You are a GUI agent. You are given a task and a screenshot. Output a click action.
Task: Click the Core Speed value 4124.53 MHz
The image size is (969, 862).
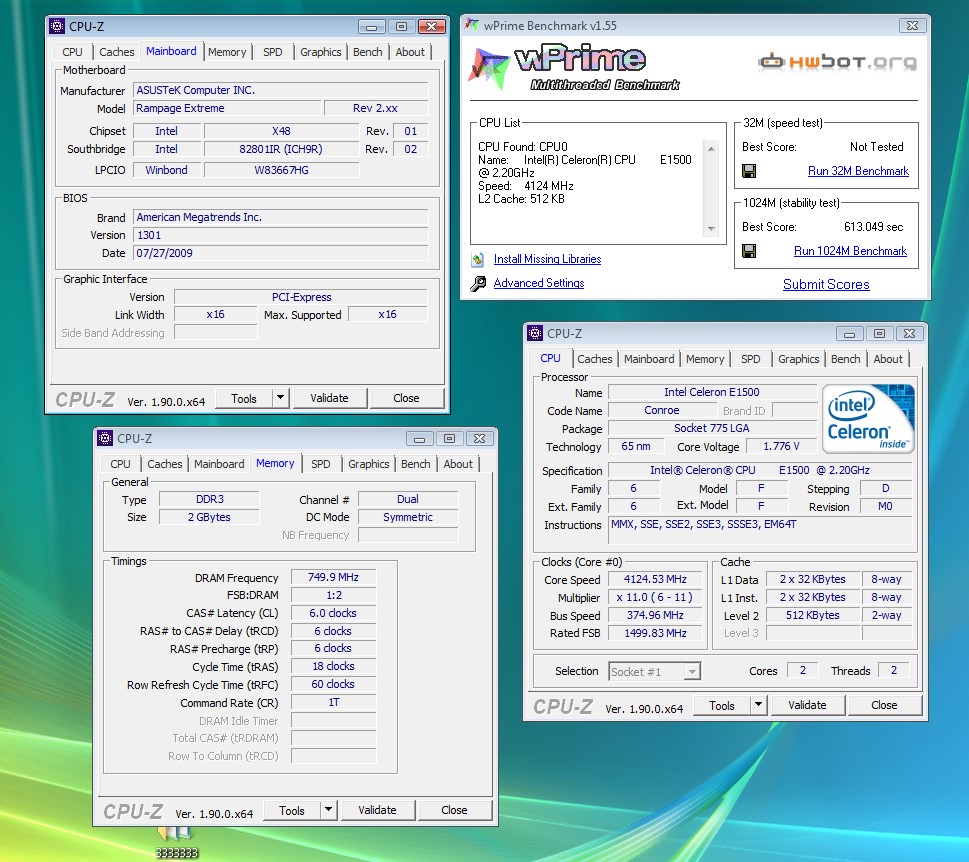coord(655,579)
